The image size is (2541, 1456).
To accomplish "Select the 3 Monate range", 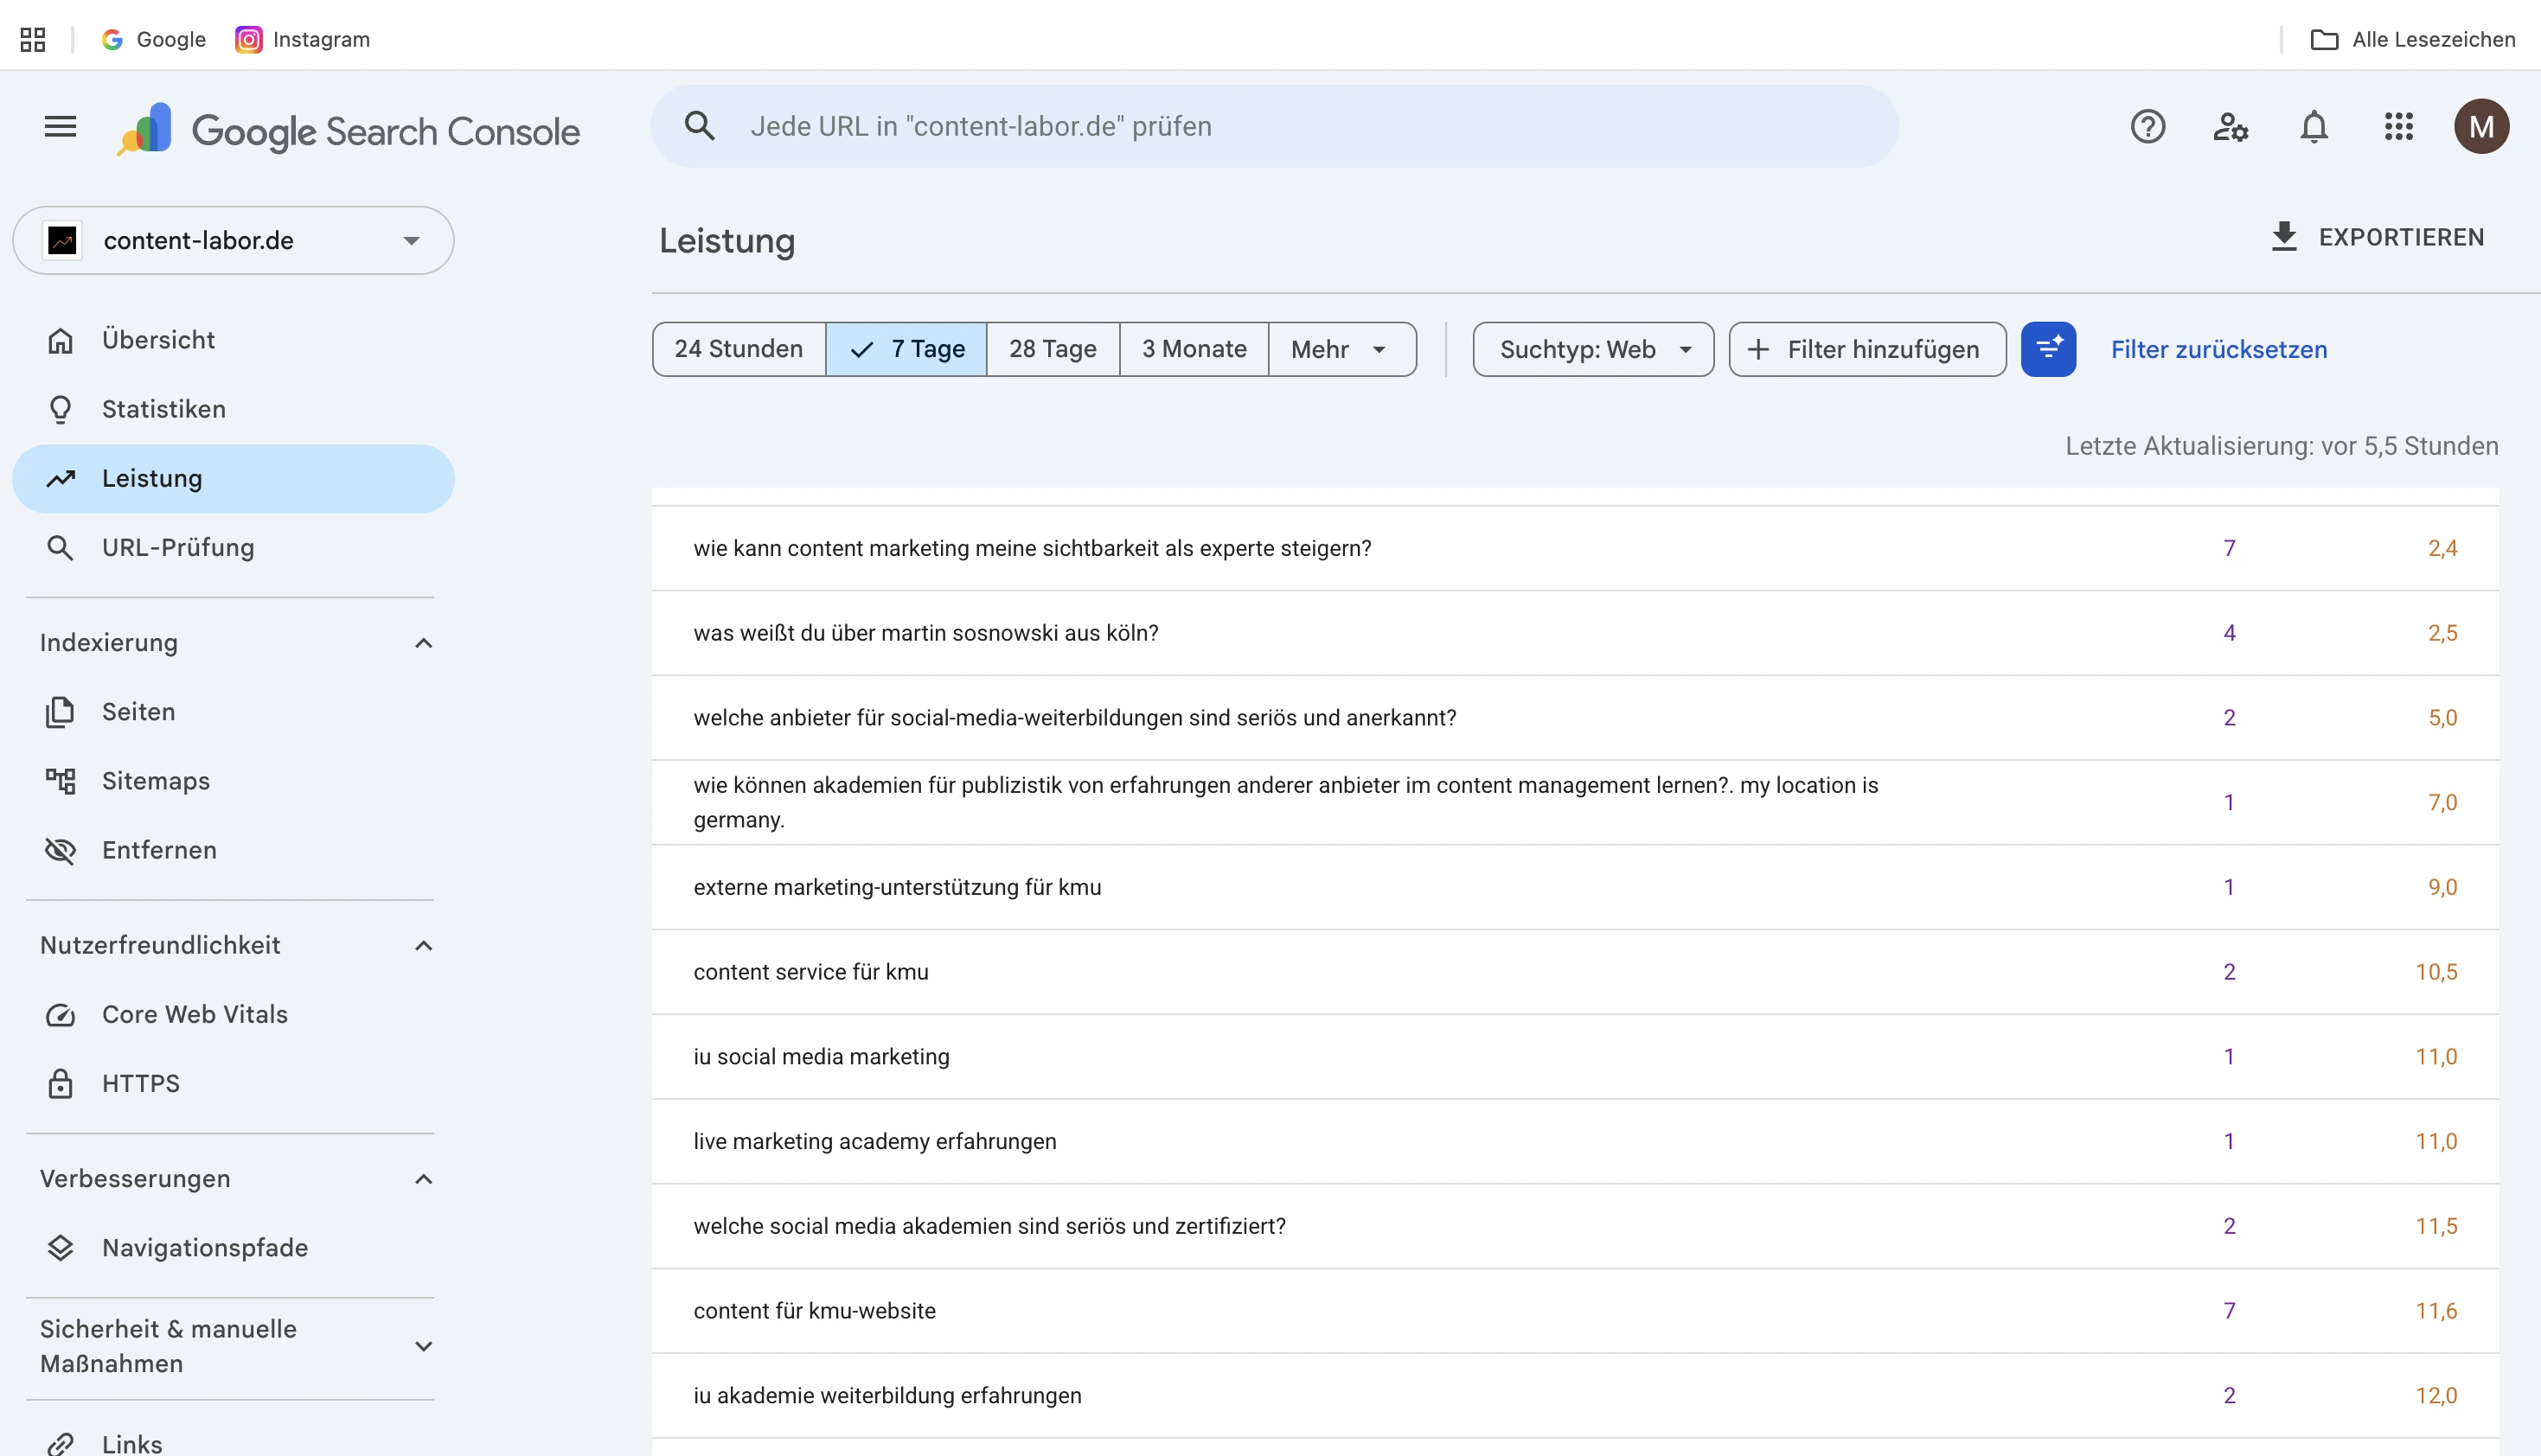I will point(1194,349).
